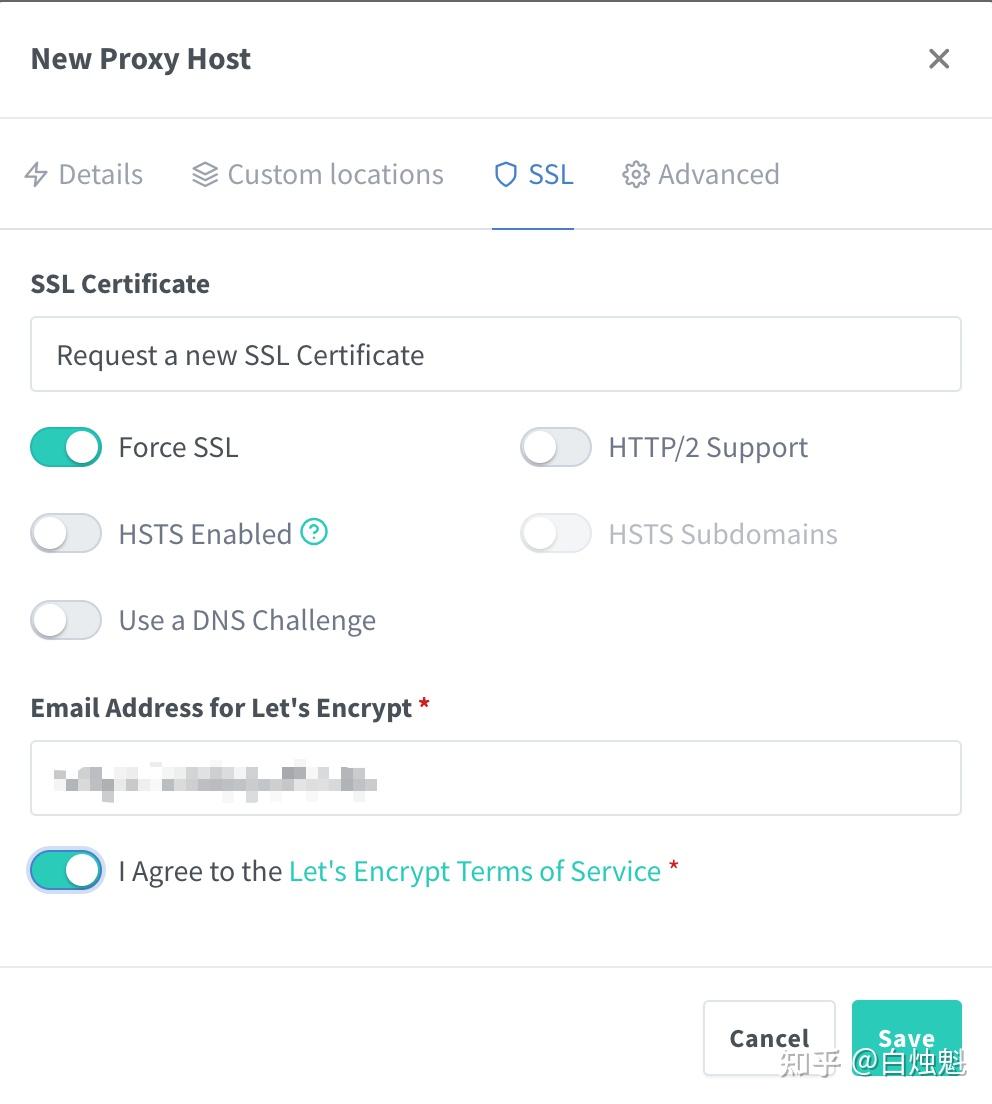The height and width of the screenshot is (1104, 992).
Task: Disable the Force SSL toggle
Action: pyautogui.click(x=65, y=447)
